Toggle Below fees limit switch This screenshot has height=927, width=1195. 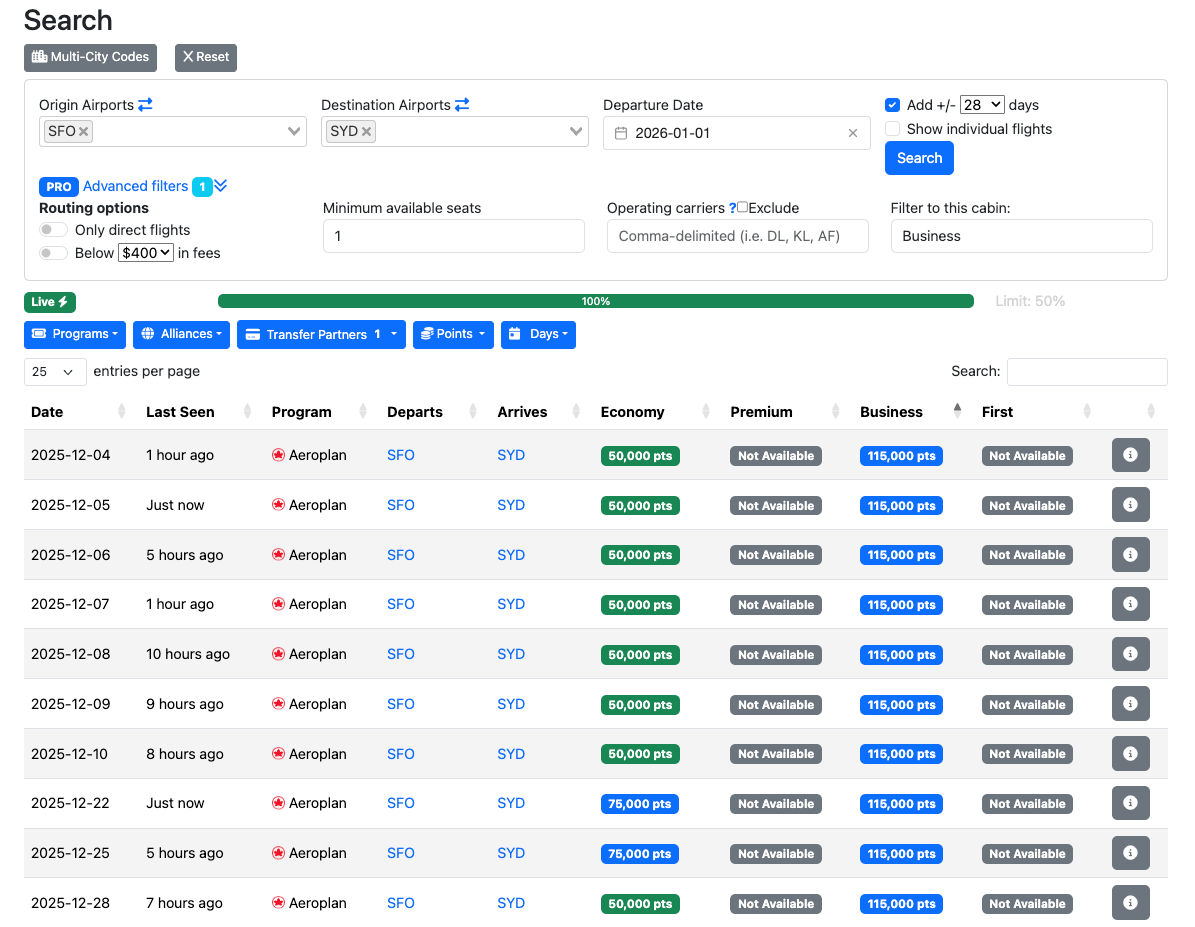tap(53, 253)
